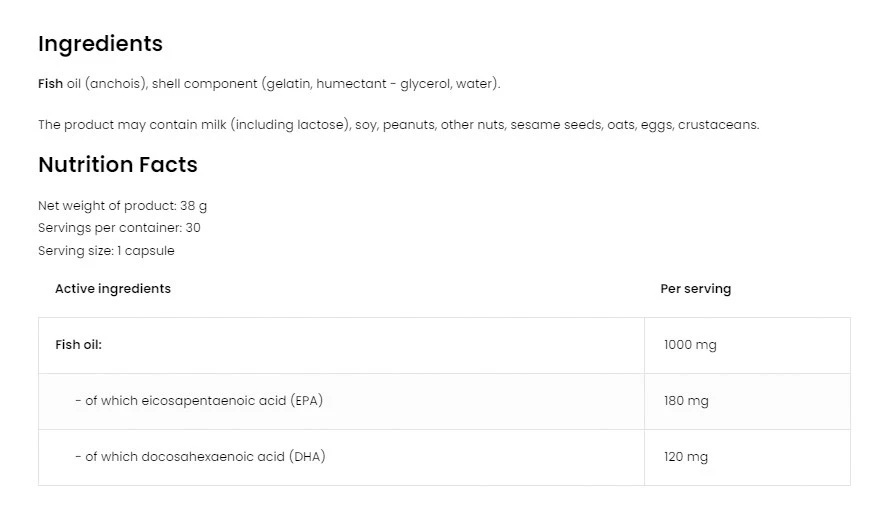Click the Net weight of product line

[x=122, y=205]
